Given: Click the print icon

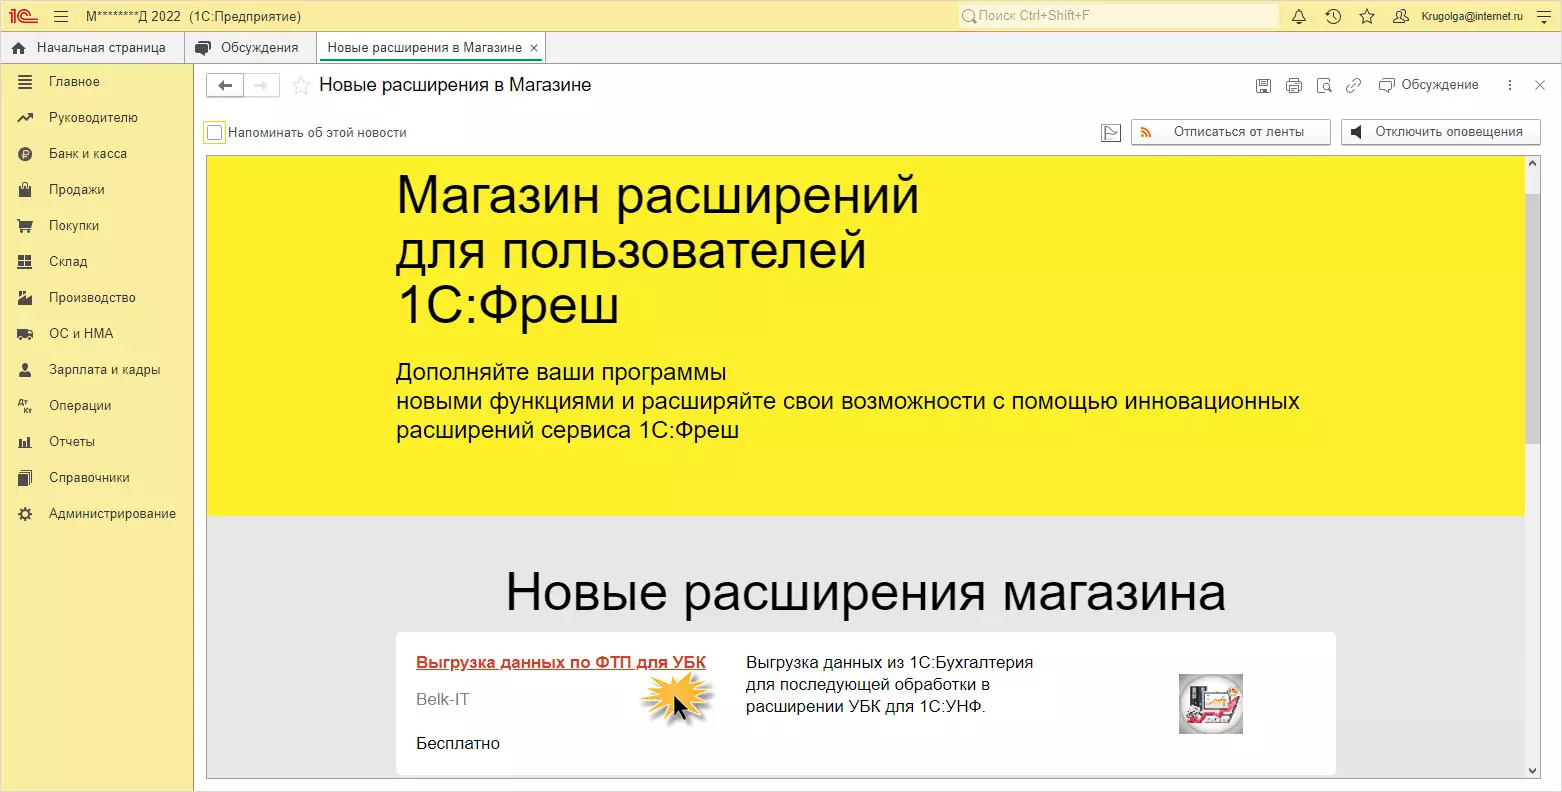Looking at the screenshot, I should pos(1294,86).
